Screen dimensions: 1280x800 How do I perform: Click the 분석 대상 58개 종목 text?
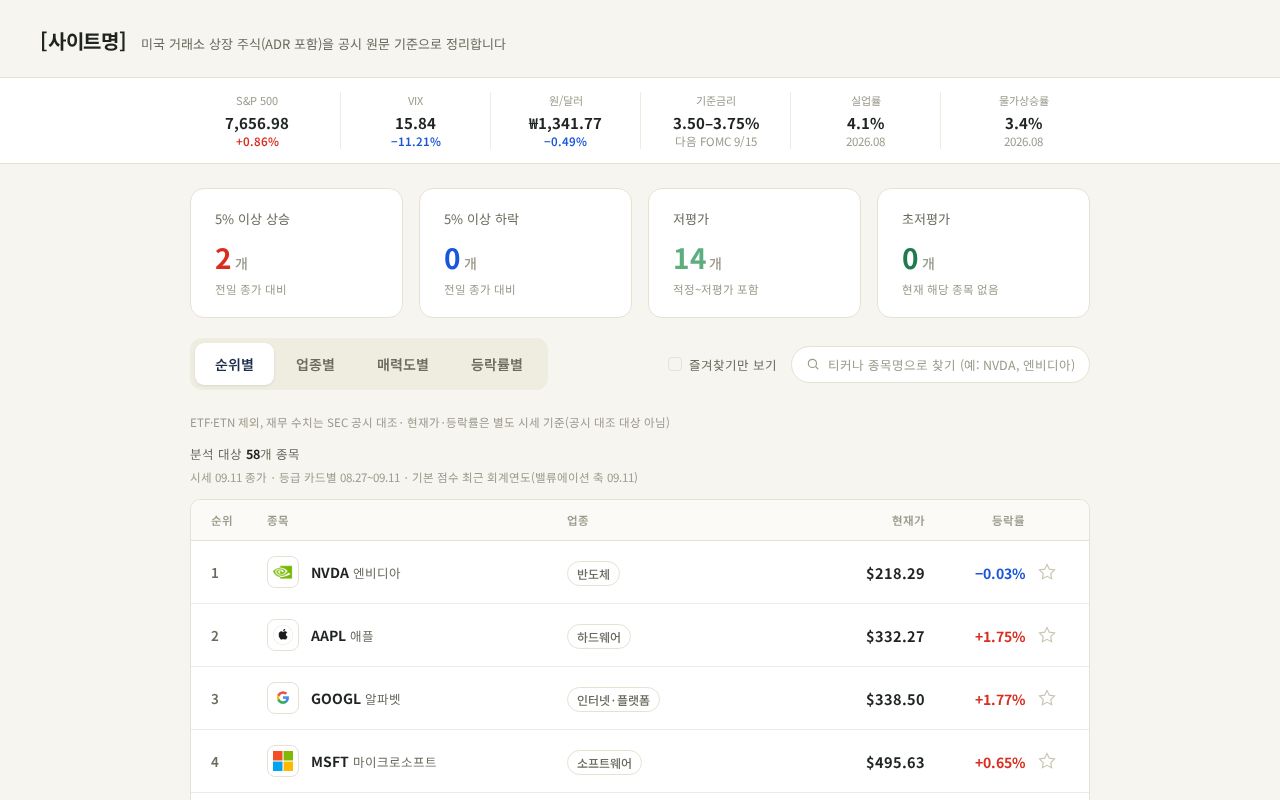coord(245,454)
